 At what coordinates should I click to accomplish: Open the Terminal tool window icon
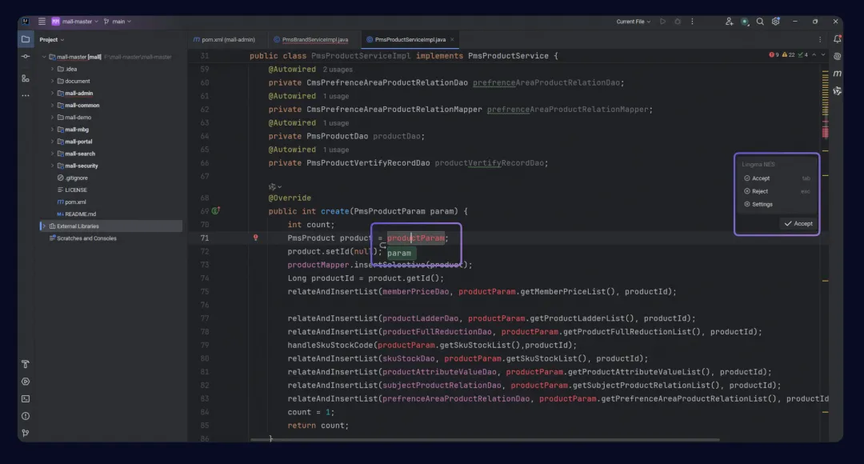point(25,398)
